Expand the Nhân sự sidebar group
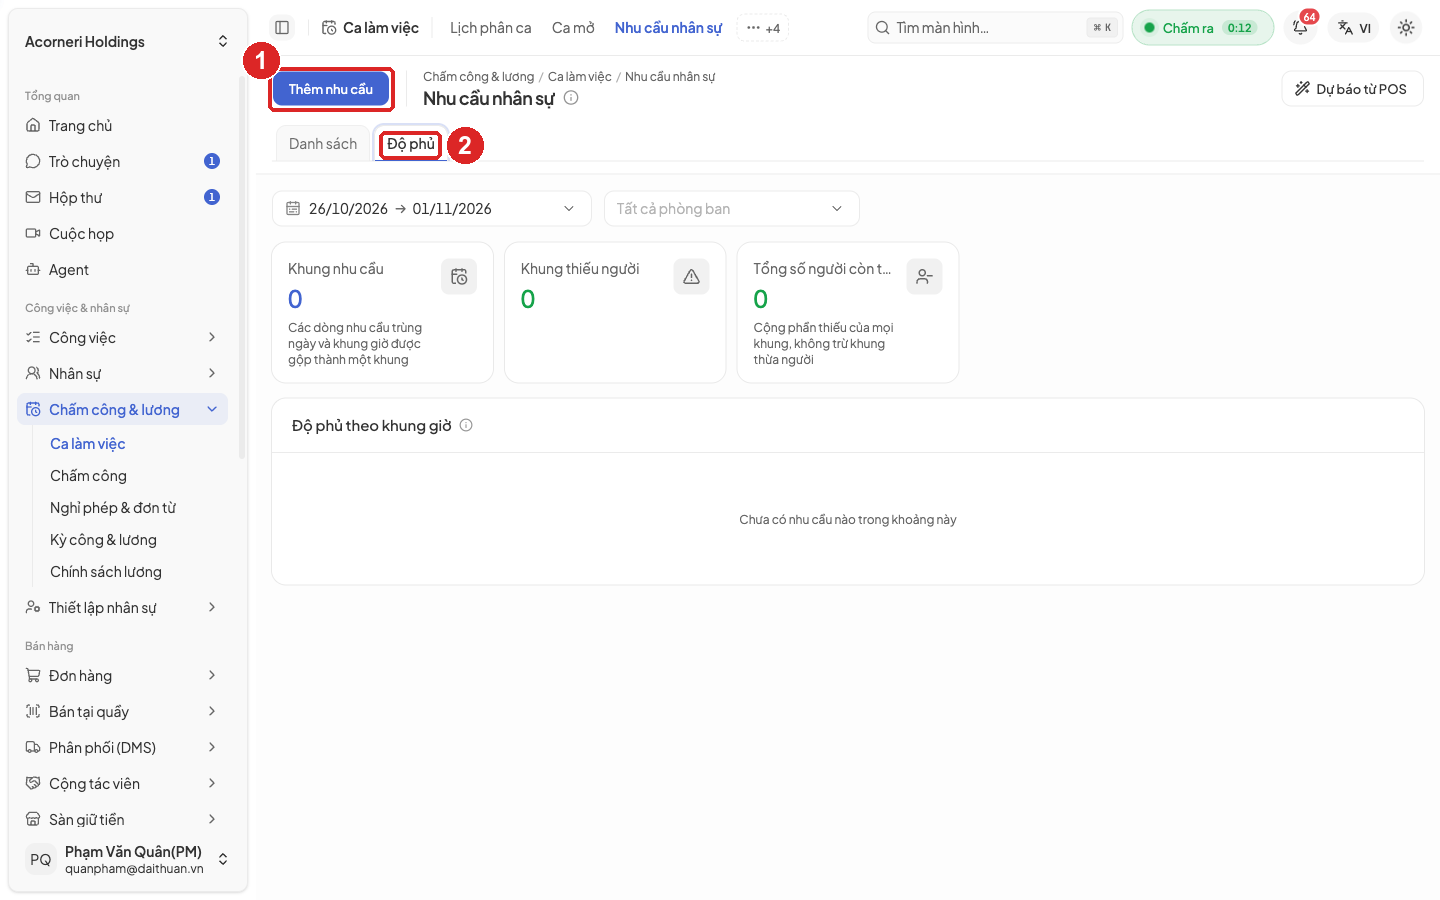 [x=122, y=374]
